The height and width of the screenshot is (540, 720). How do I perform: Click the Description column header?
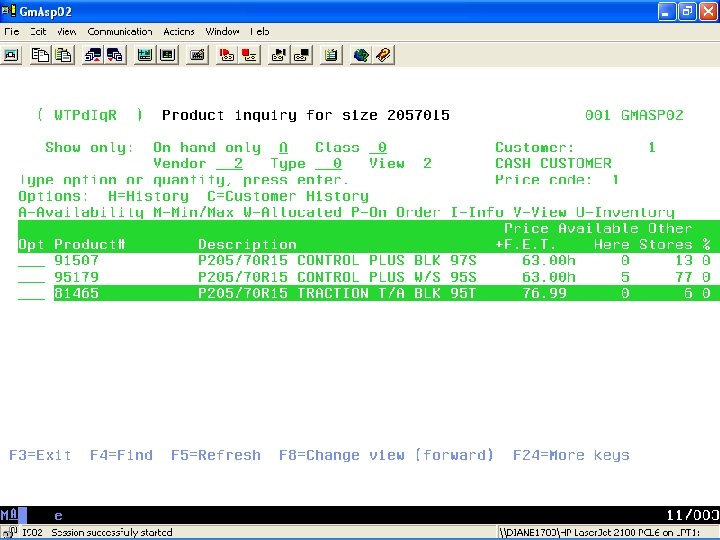[x=248, y=244]
